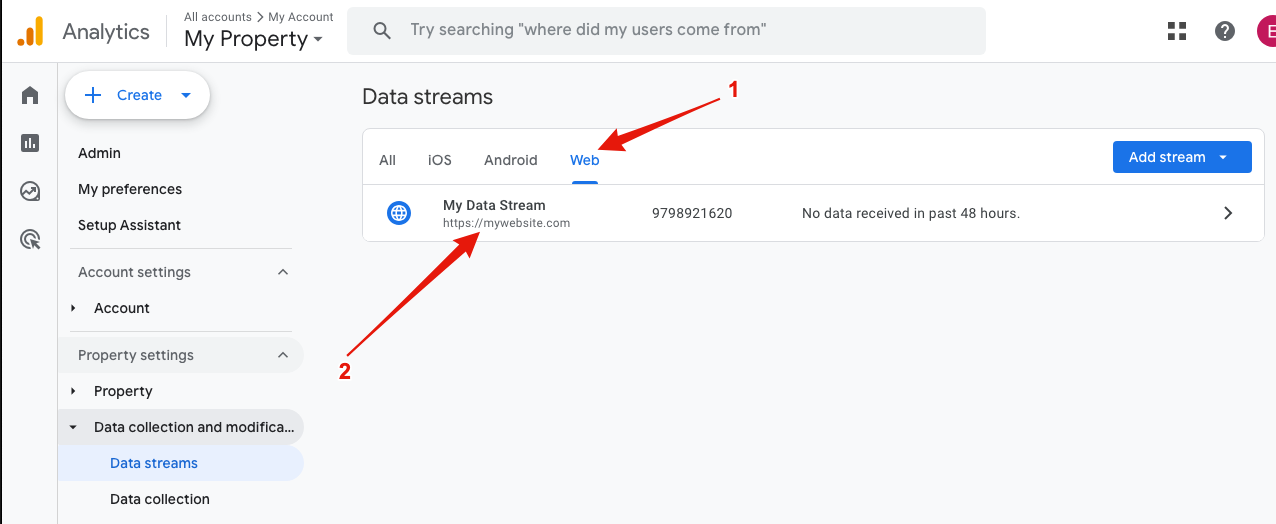Open the Home icon in sidebar
This screenshot has height=524, width=1276.
30,95
